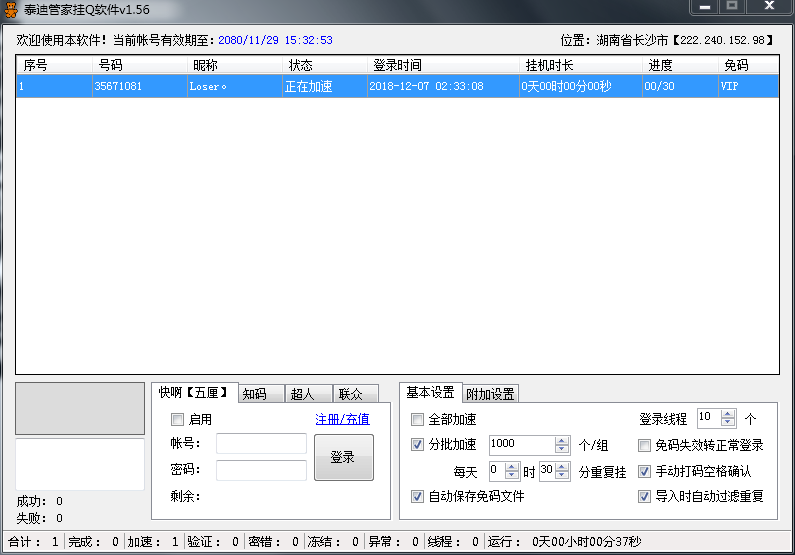Viewport: 795px width, 555px height.
Task: Switch to the 知码 tab
Action: 260,394
